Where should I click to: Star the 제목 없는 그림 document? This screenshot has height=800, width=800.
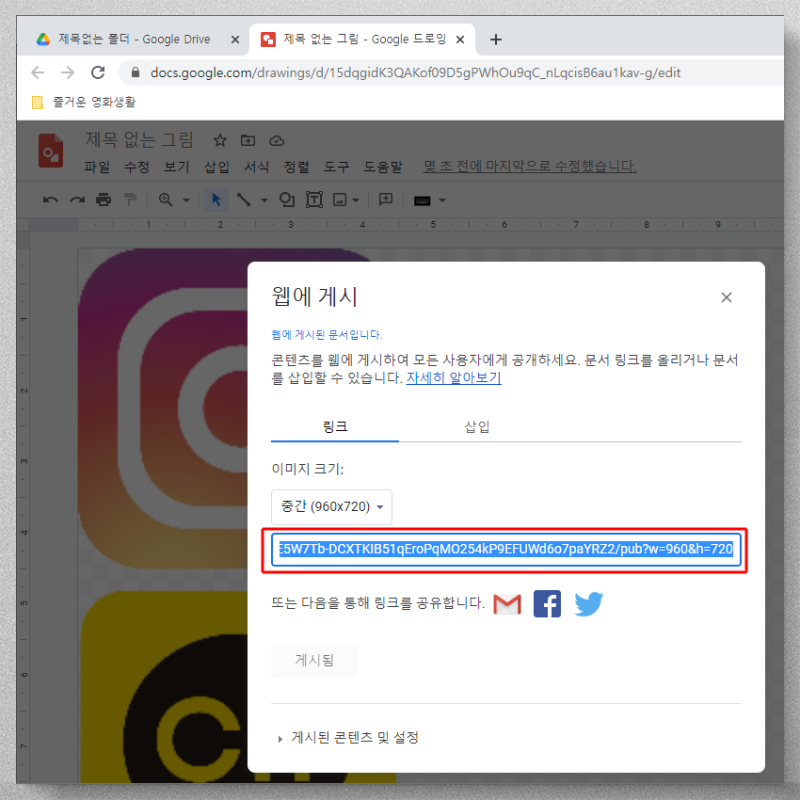tap(220, 140)
